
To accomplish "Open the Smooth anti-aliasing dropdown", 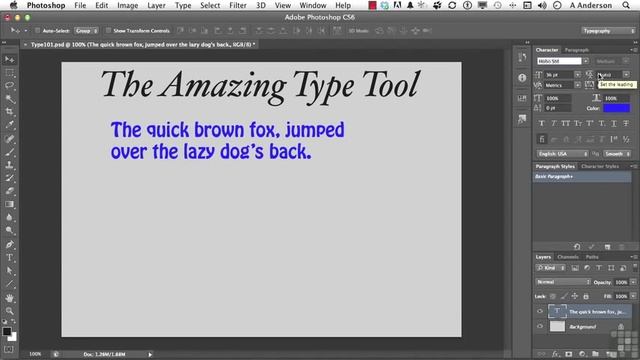I will 618,154.
